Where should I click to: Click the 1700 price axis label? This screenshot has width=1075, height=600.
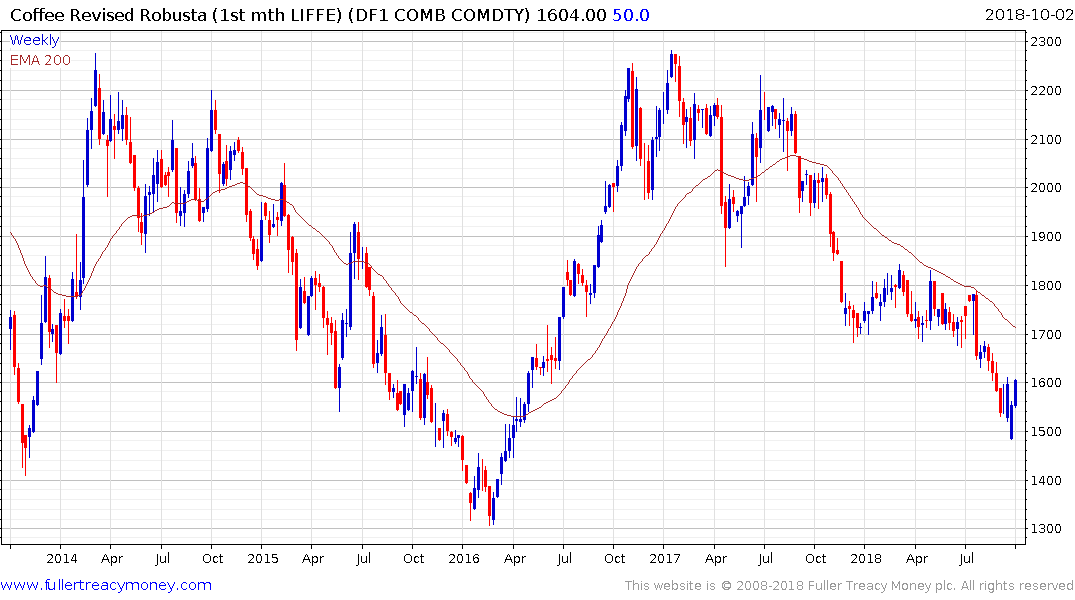(x=1046, y=335)
